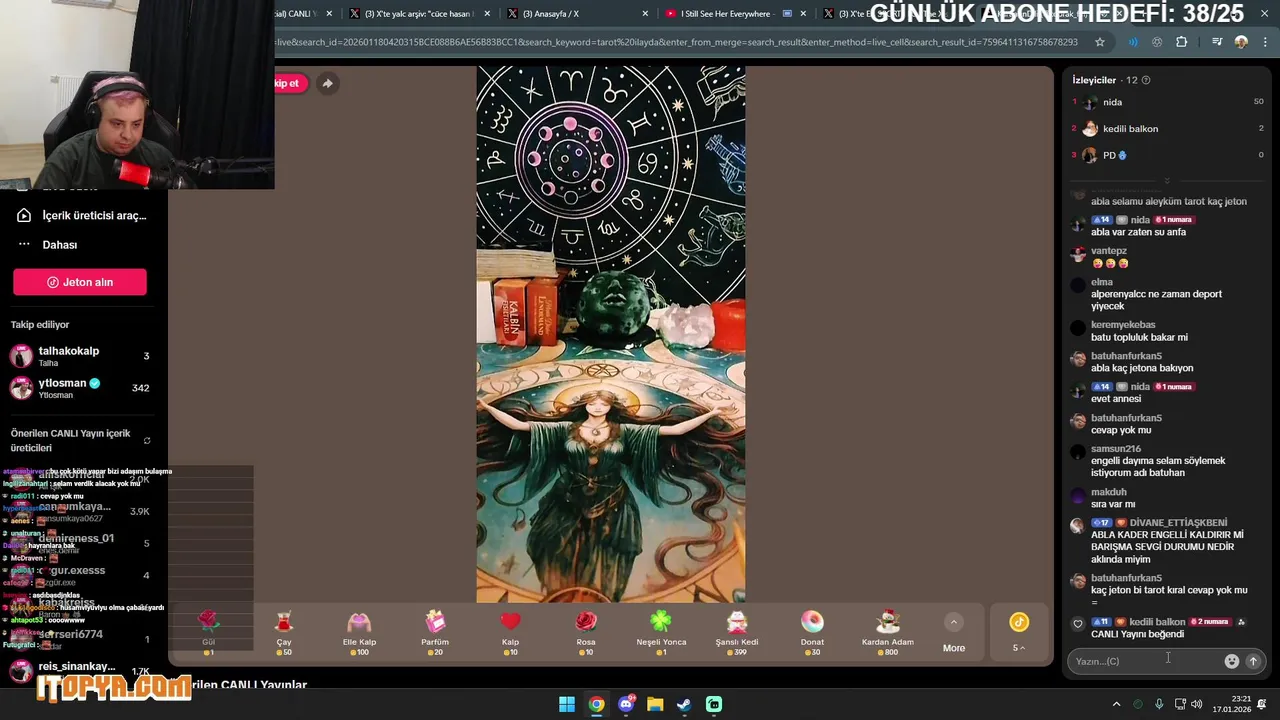Image resolution: width=1280 pixels, height=720 pixels.
Task: Open the Chrome profile avatar
Action: click(x=1241, y=42)
